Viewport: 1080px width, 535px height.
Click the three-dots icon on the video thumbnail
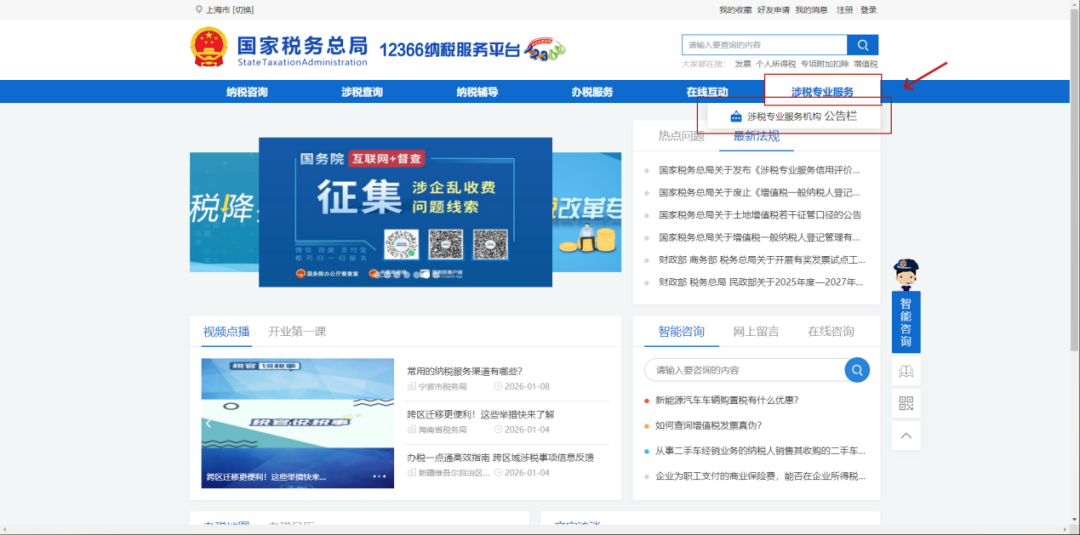pos(380,476)
